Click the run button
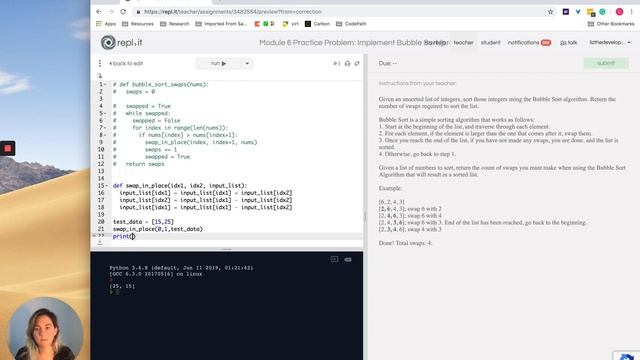 [219, 63]
